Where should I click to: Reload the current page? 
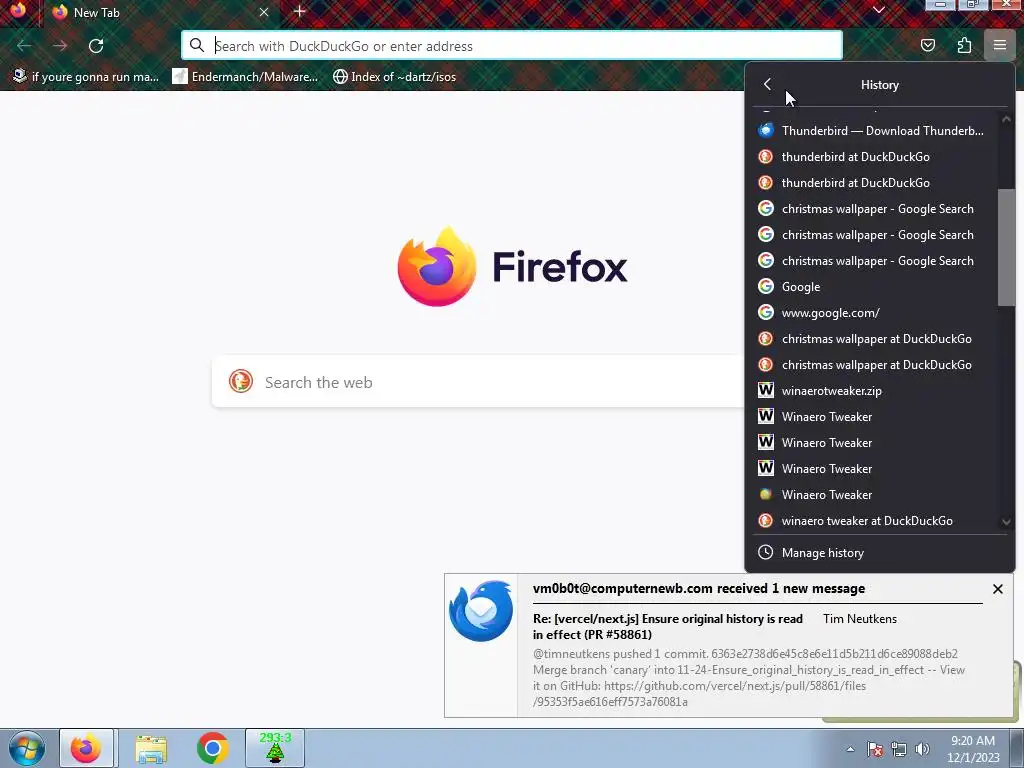[96, 46]
